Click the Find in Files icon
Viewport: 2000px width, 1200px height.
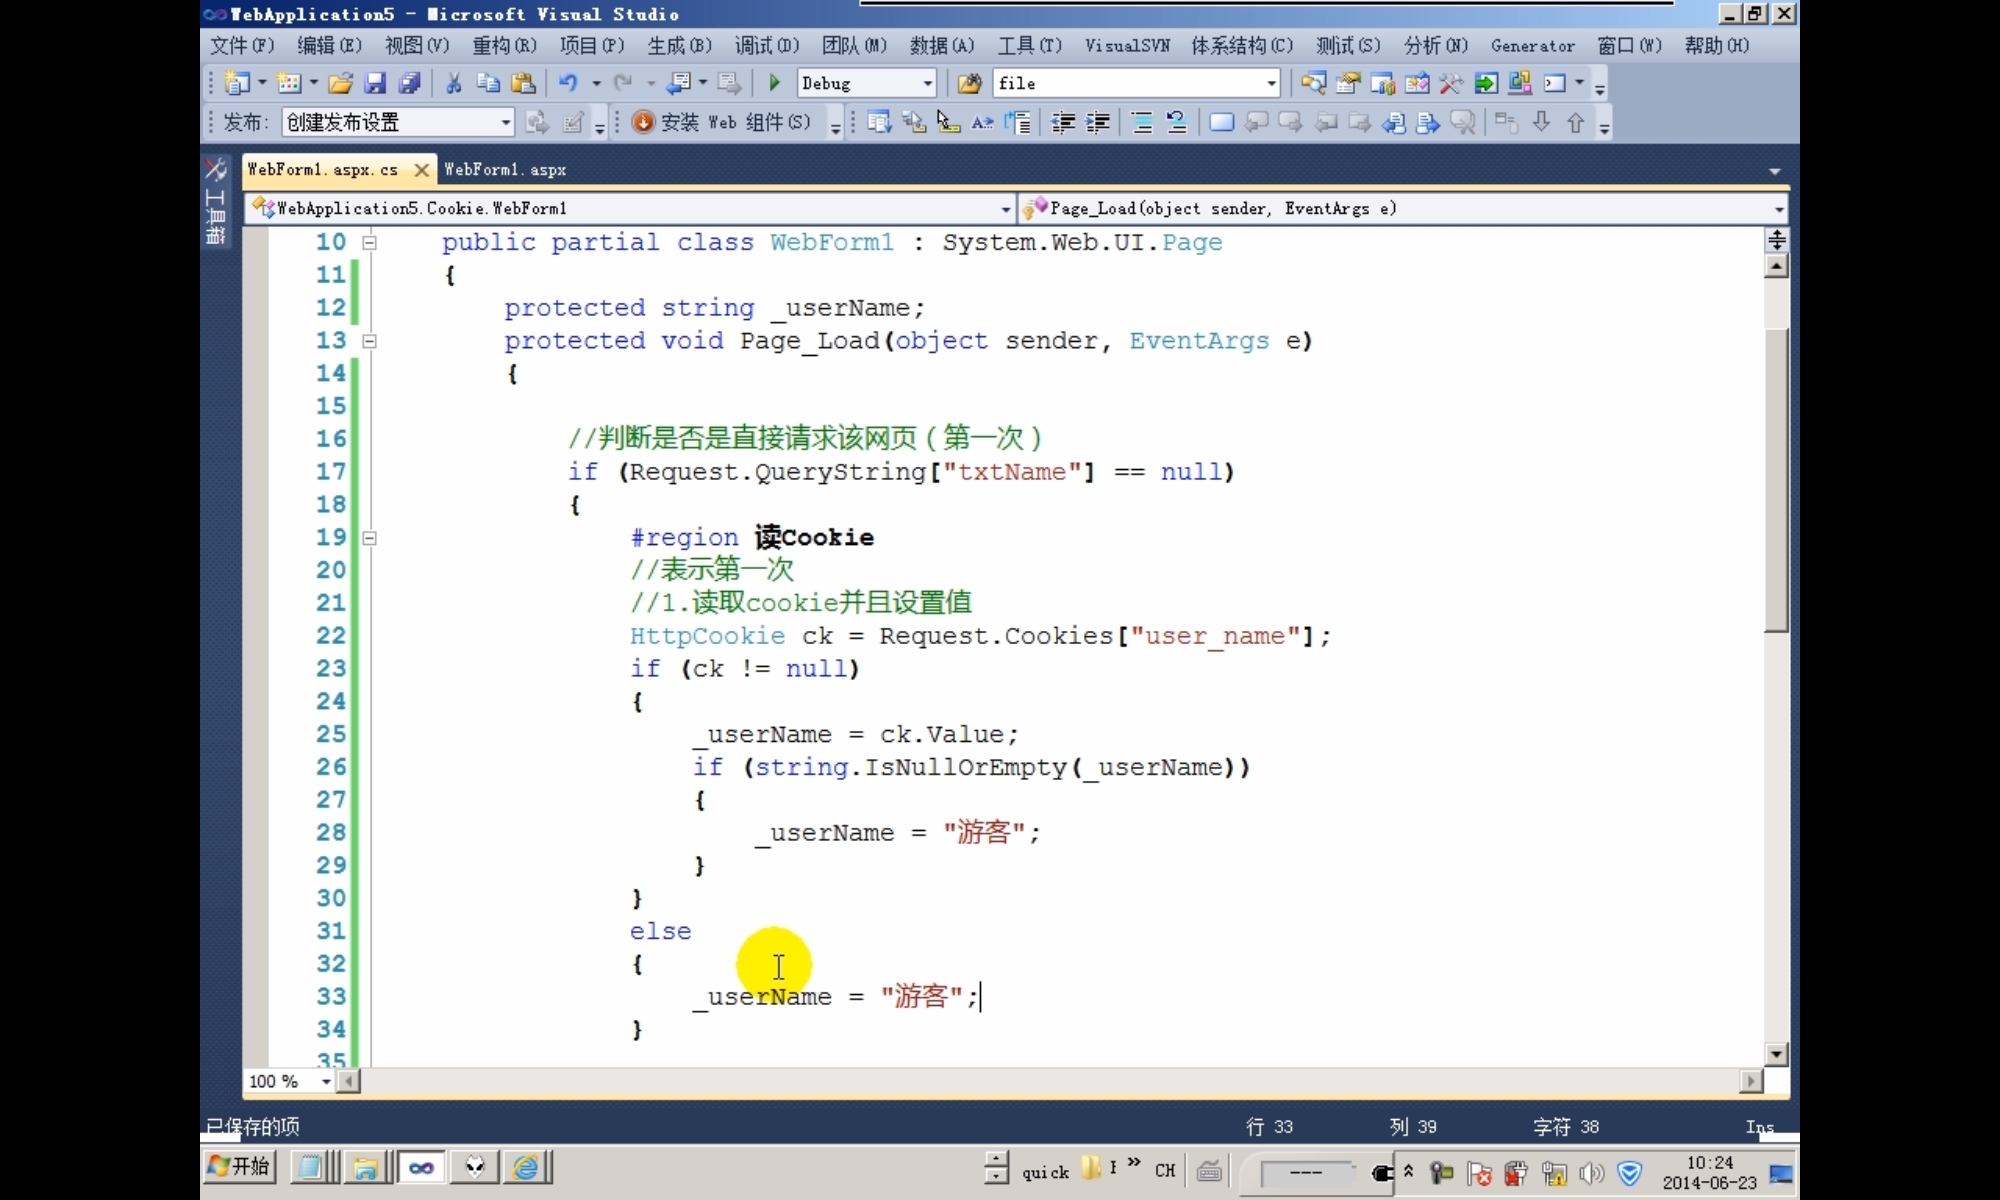coord(968,83)
